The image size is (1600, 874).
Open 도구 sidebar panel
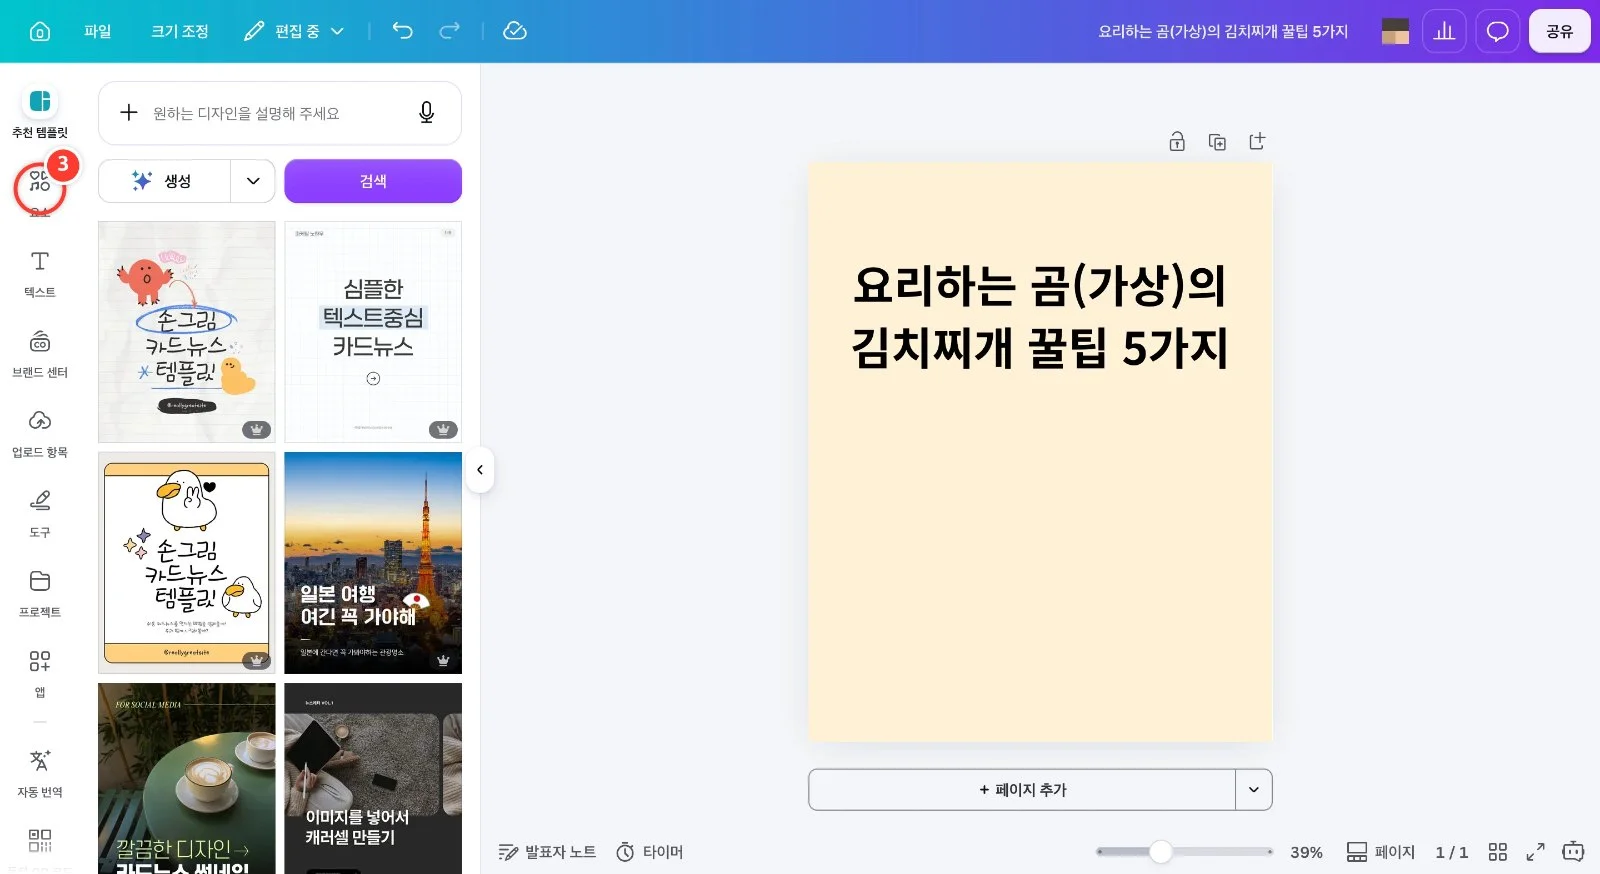tap(40, 514)
